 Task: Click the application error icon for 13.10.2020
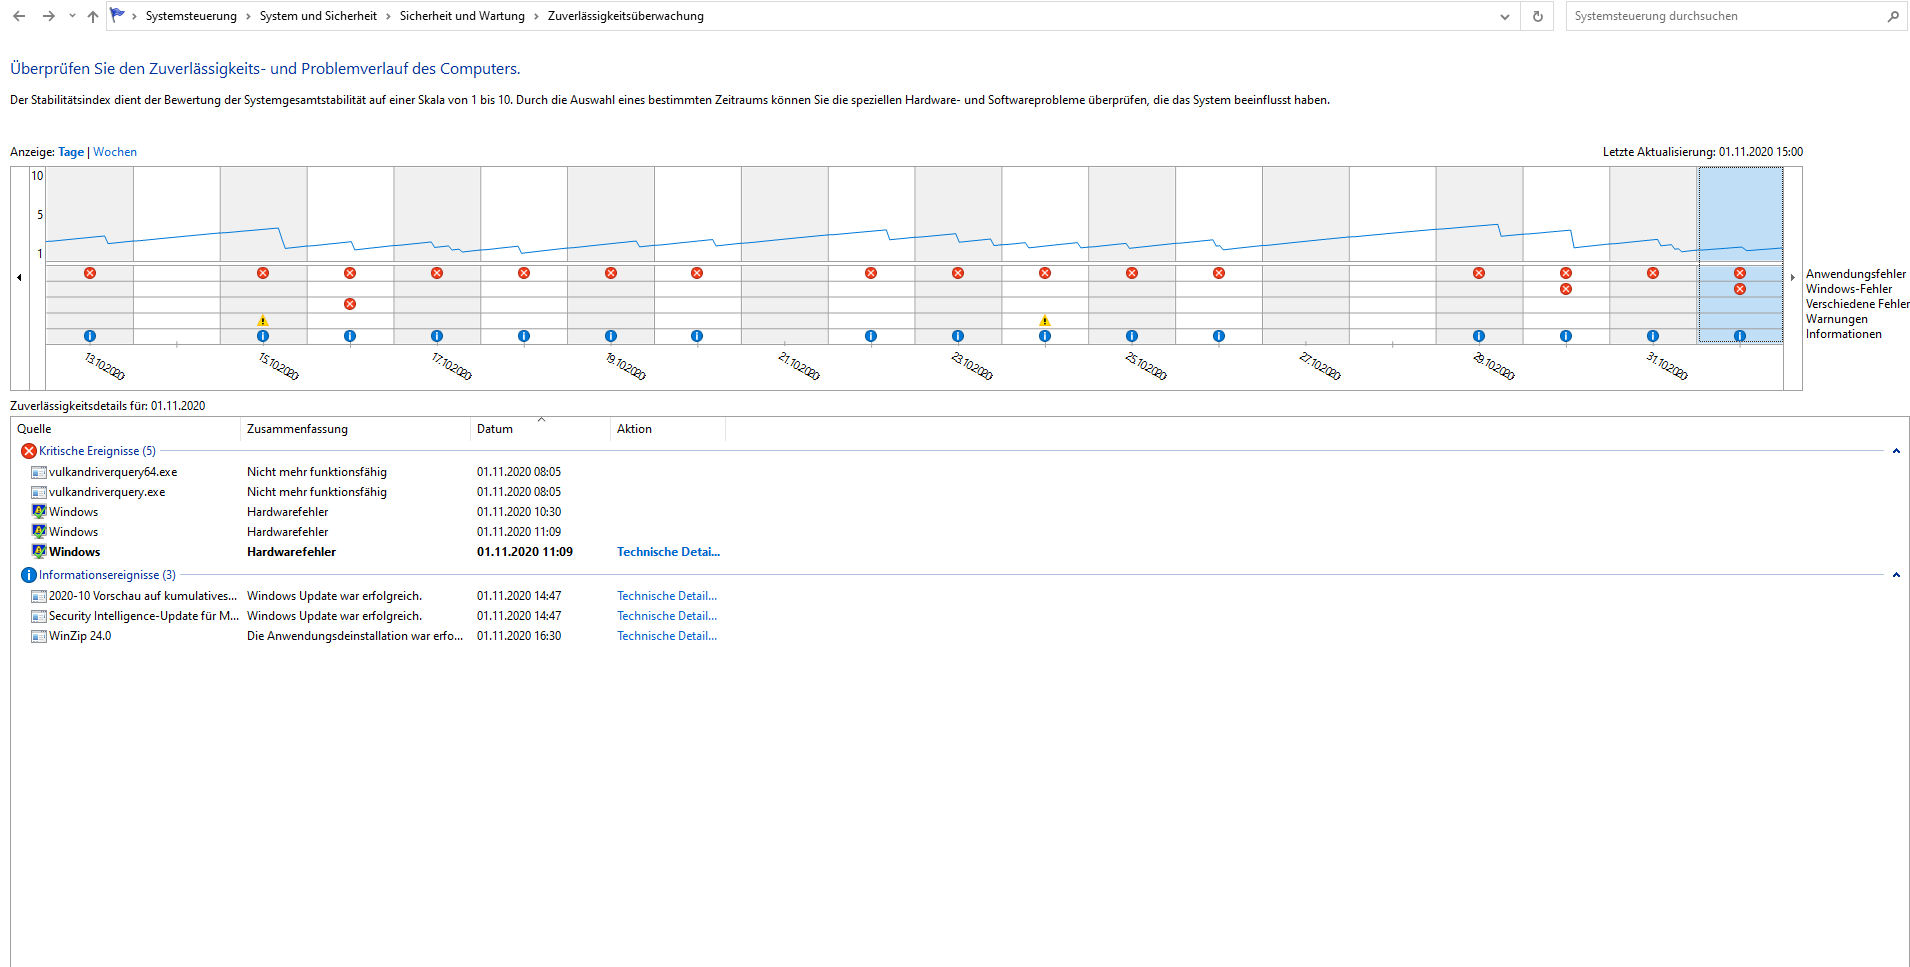(90, 273)
